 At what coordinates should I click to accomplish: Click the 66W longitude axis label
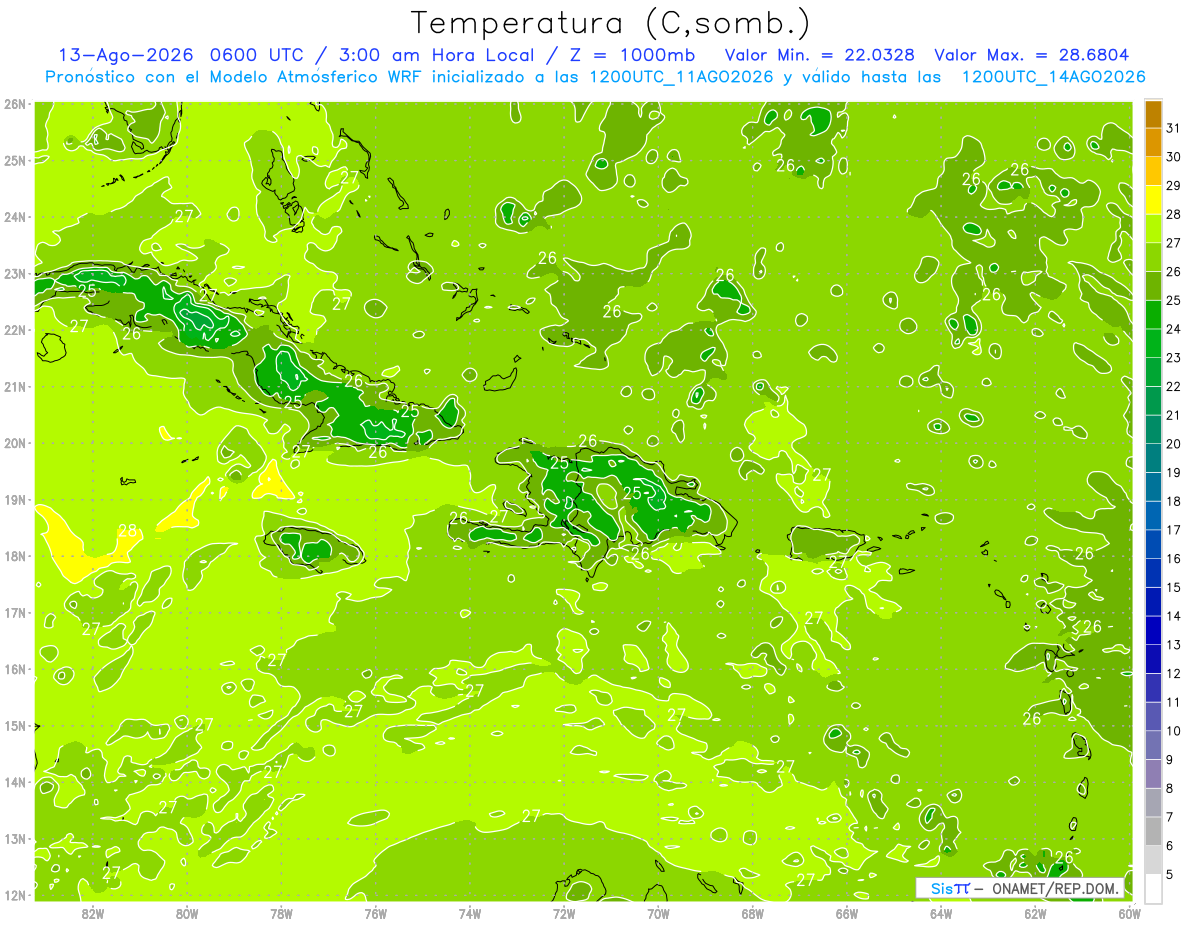847,912
